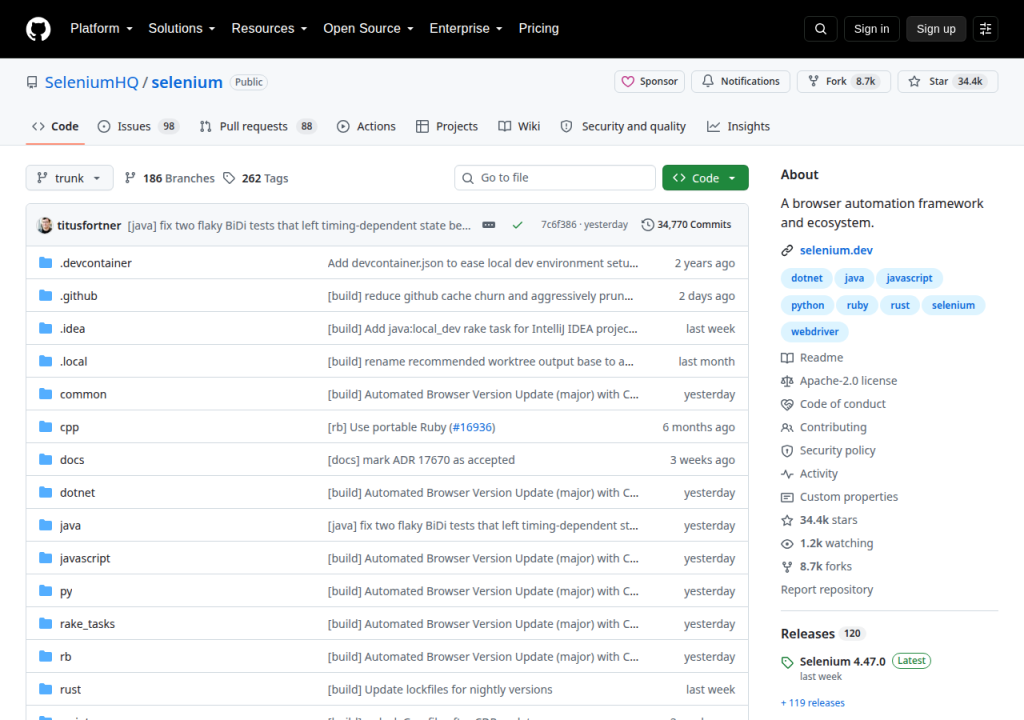Open the SeleniumHQ organization link
This screenshot has width=1024, height=720.
pyautogui.click(x=91, y=82)
